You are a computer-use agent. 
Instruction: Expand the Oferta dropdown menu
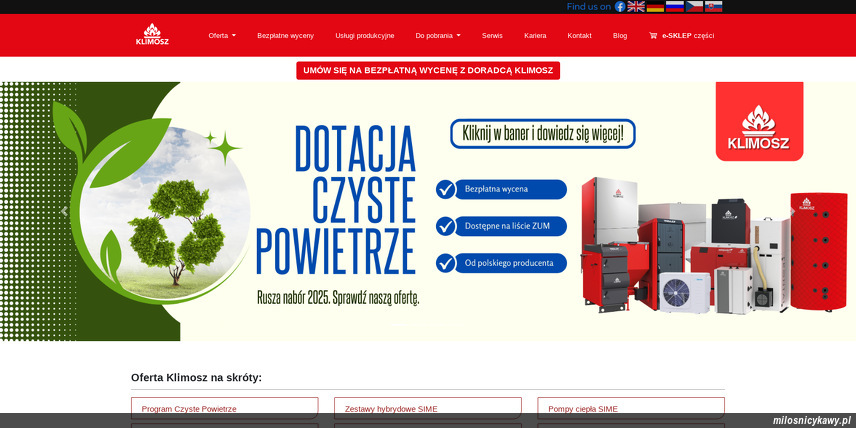(x=222, y=35)
